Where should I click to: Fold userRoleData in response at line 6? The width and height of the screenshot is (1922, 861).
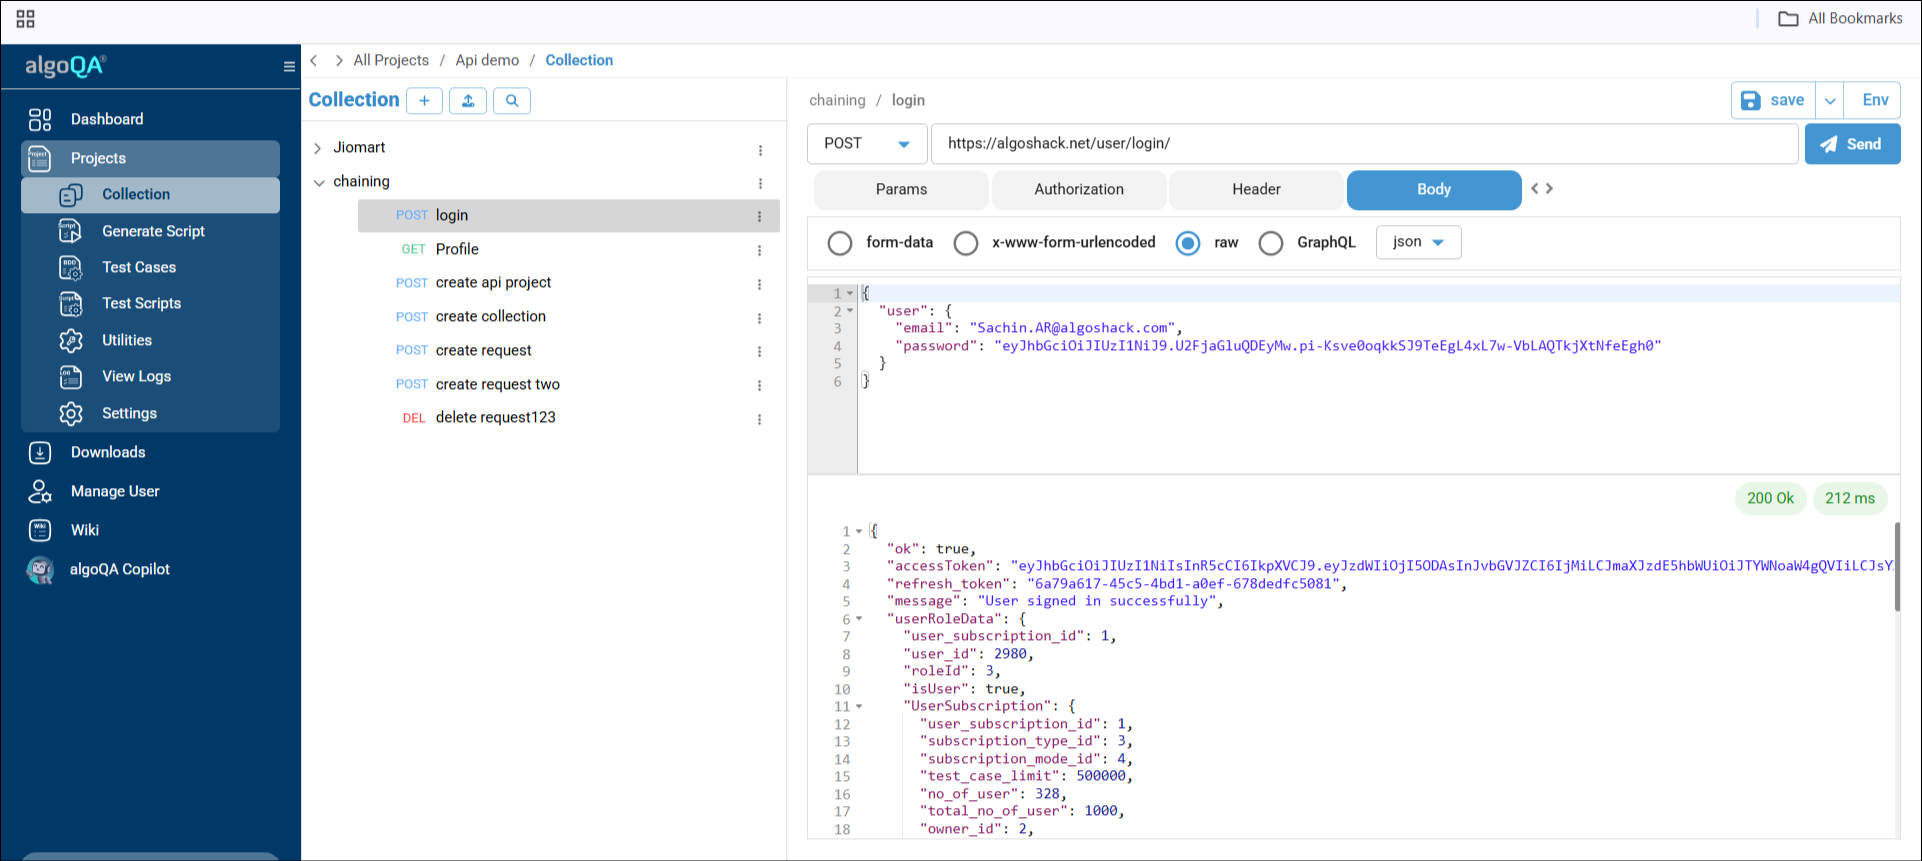[x=859, y=619]
